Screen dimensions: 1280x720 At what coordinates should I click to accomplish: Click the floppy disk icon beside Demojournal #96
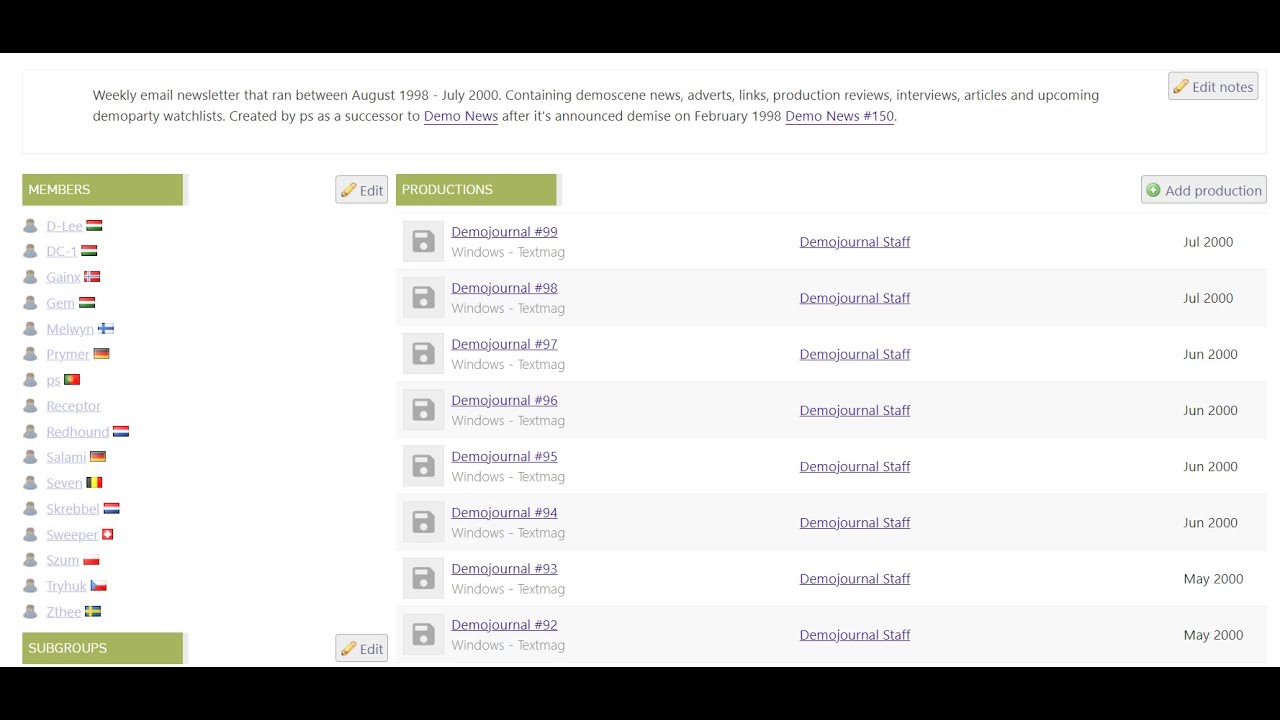tap(423, 410)
